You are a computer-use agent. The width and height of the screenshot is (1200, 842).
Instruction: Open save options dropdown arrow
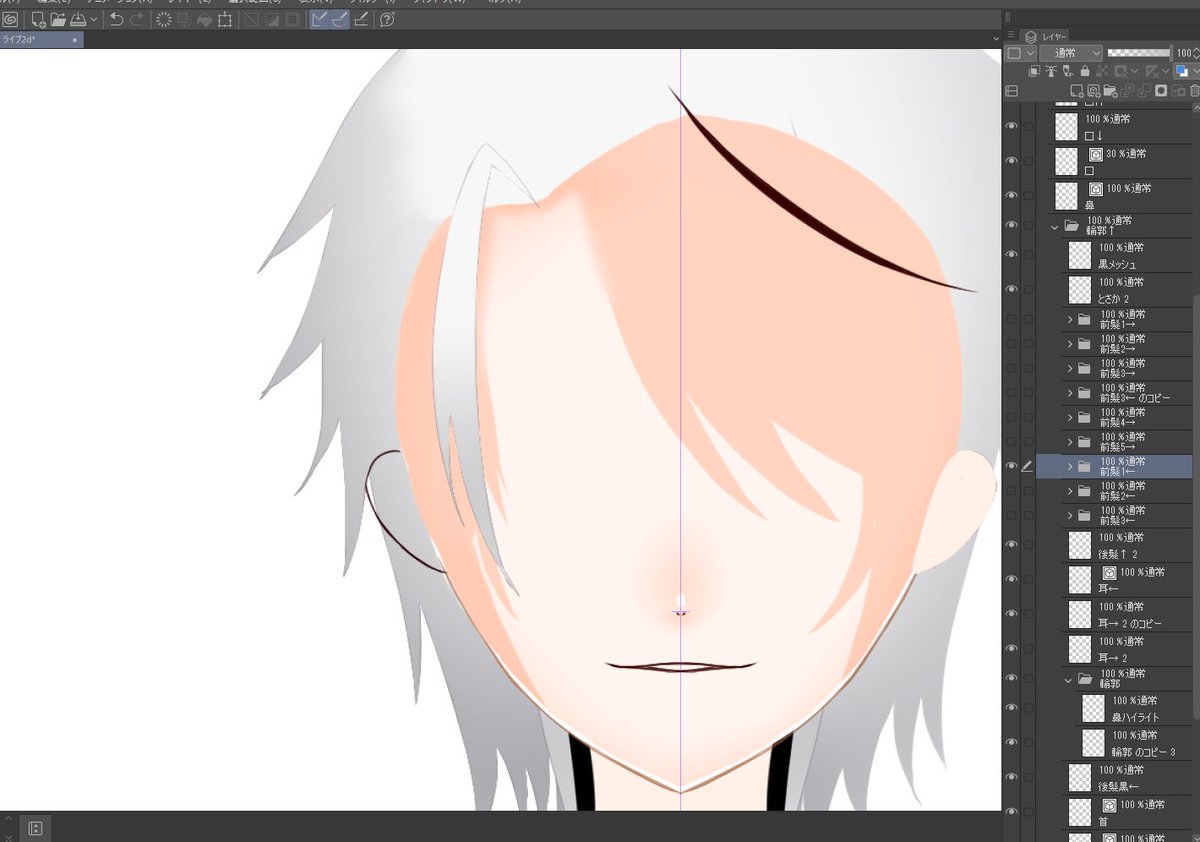click(x=94, y=20)
